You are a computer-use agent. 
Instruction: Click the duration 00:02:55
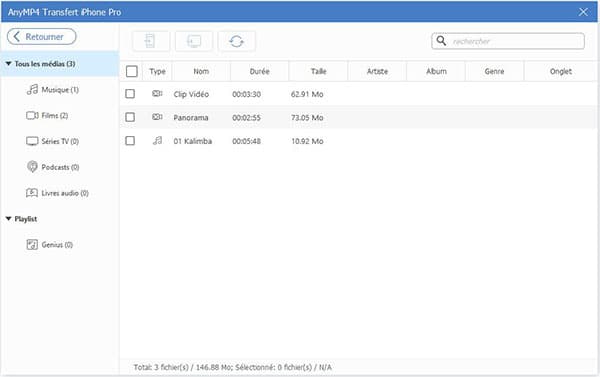[246, 118]
